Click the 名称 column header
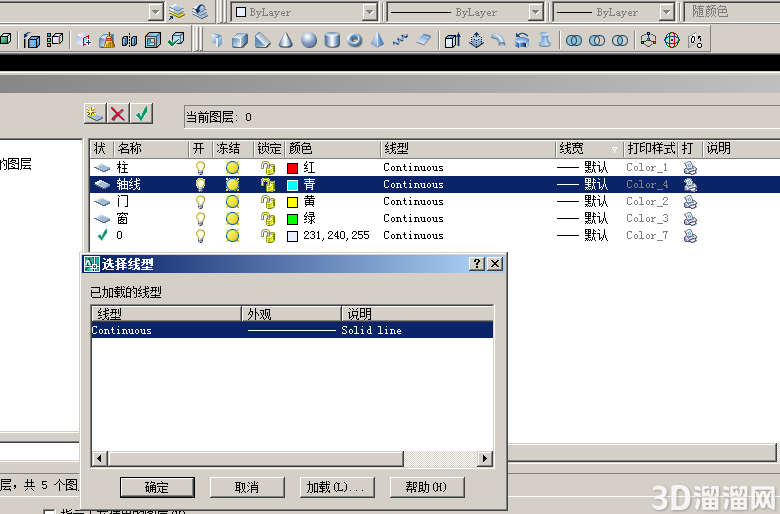The height and width of the screenshot is (514, 780). click(152, 148)
